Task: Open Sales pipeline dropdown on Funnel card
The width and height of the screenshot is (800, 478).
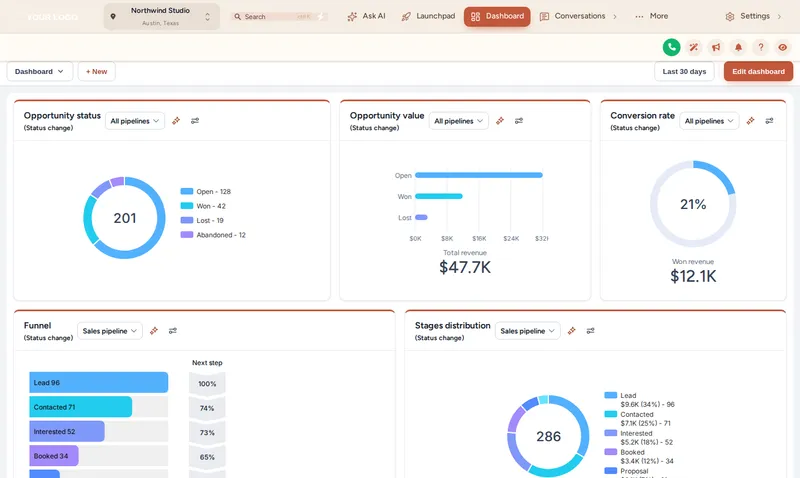Action: (x=110, y=331)
